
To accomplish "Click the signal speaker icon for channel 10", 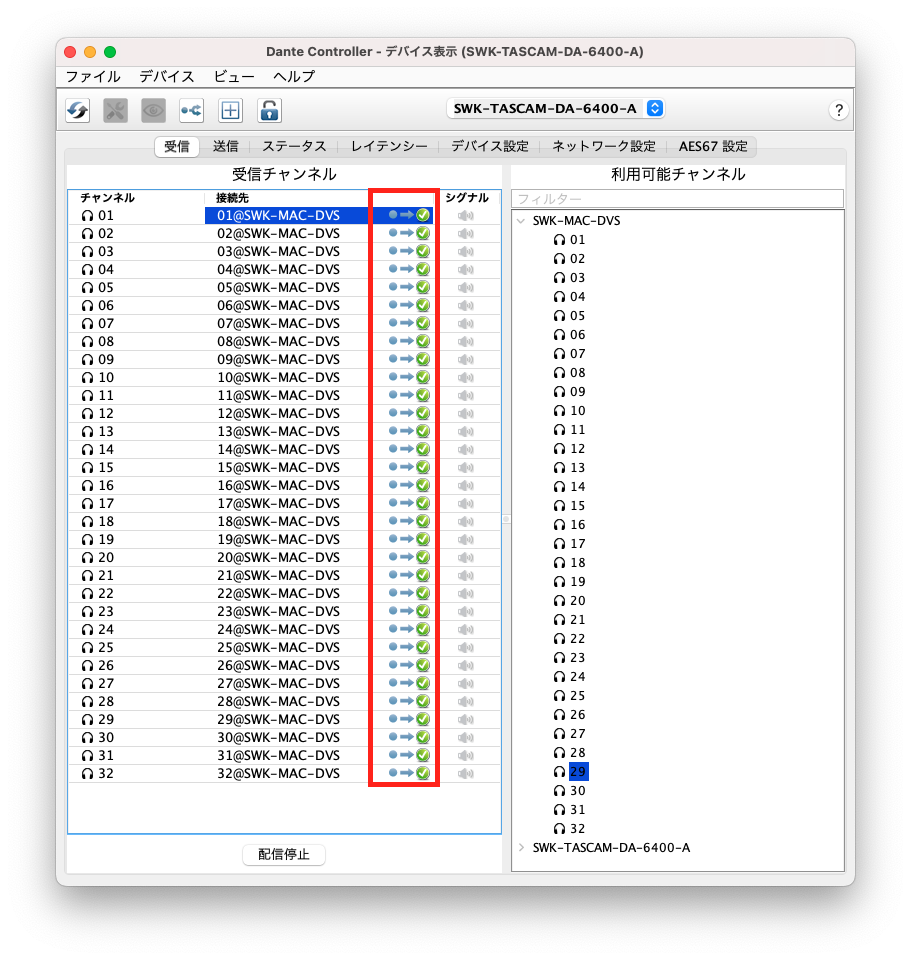I will tap(465, 377).
